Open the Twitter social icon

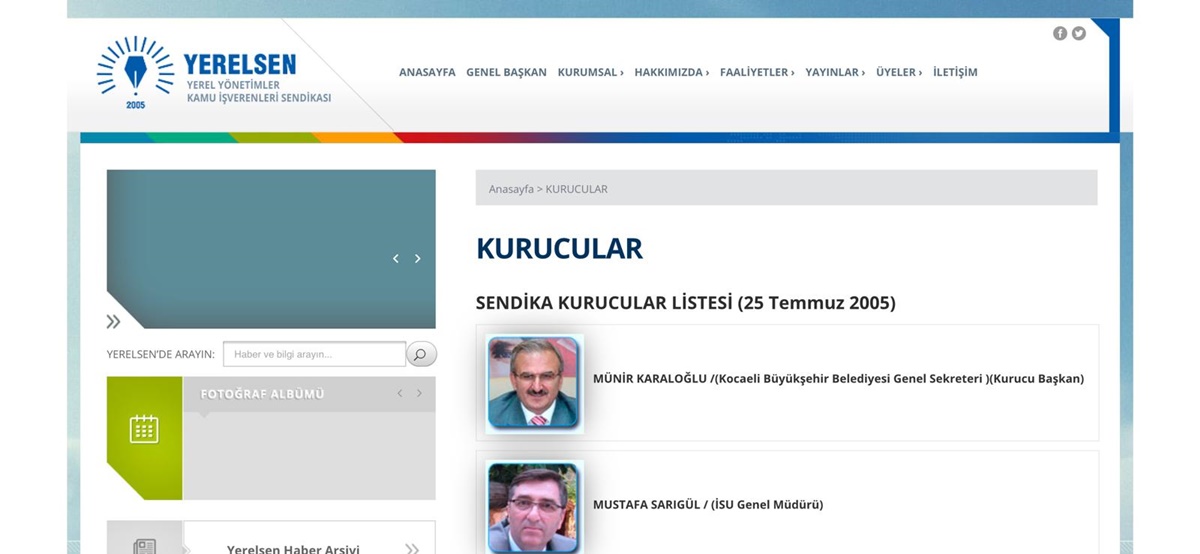(x=1079, y=33)
